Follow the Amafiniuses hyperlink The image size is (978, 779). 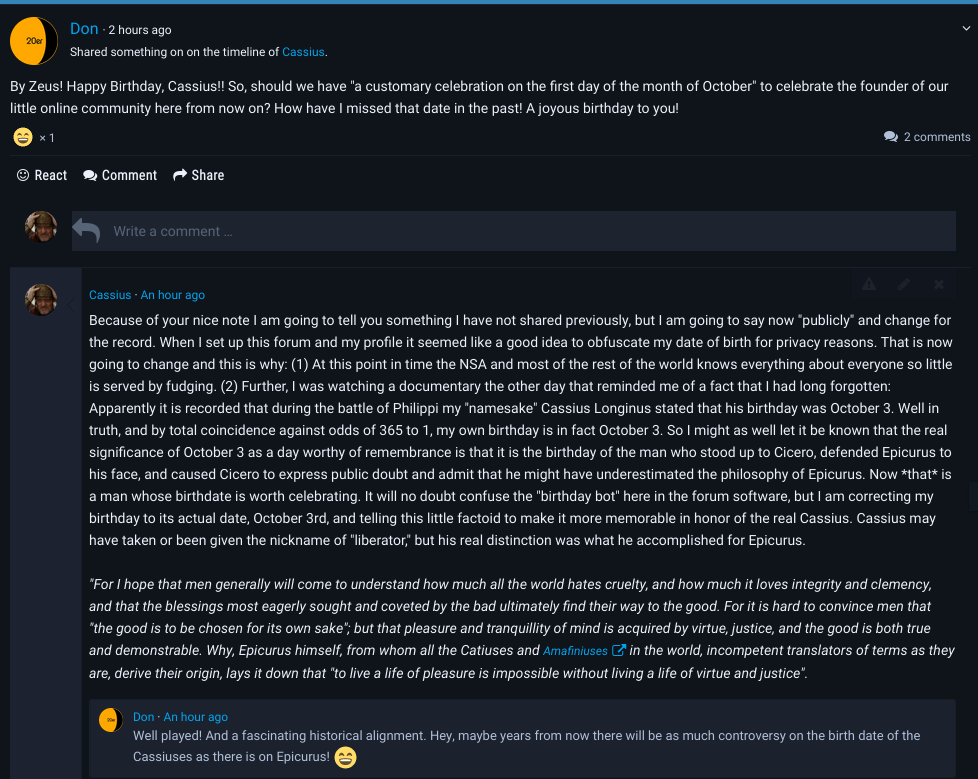click(x=575, y=650)
